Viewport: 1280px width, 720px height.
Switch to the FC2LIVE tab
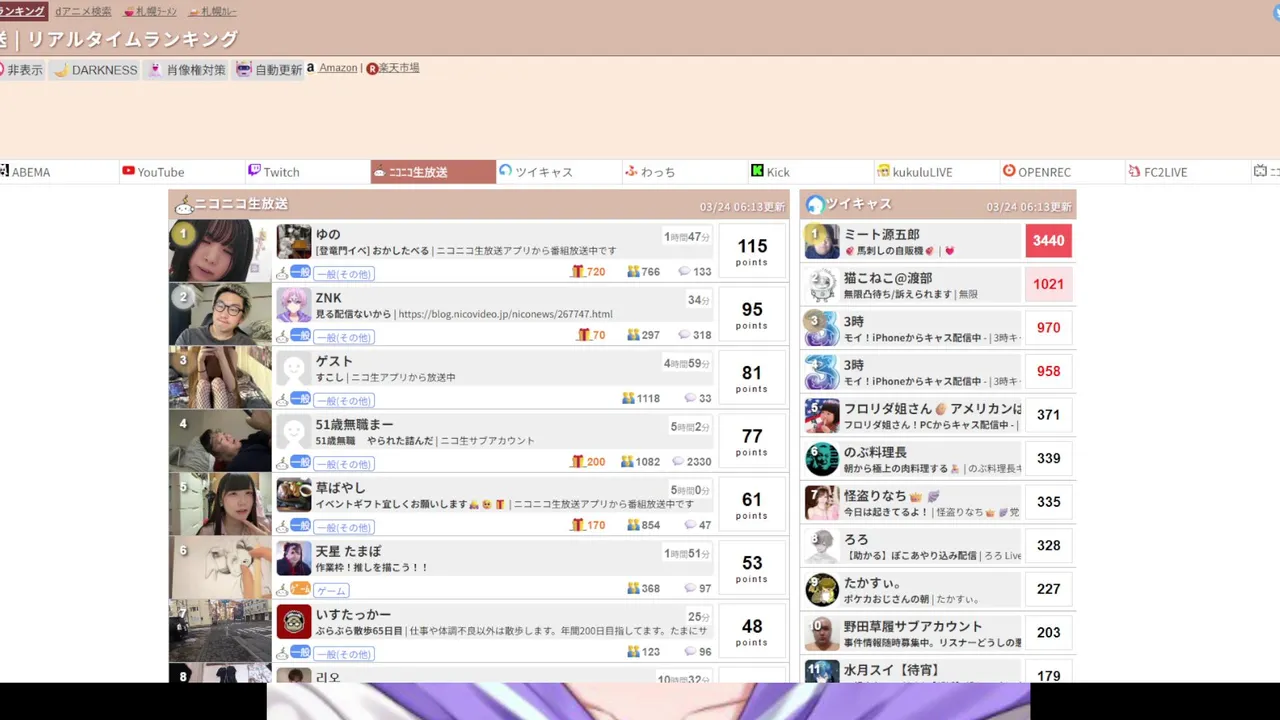pos(1189,172)
